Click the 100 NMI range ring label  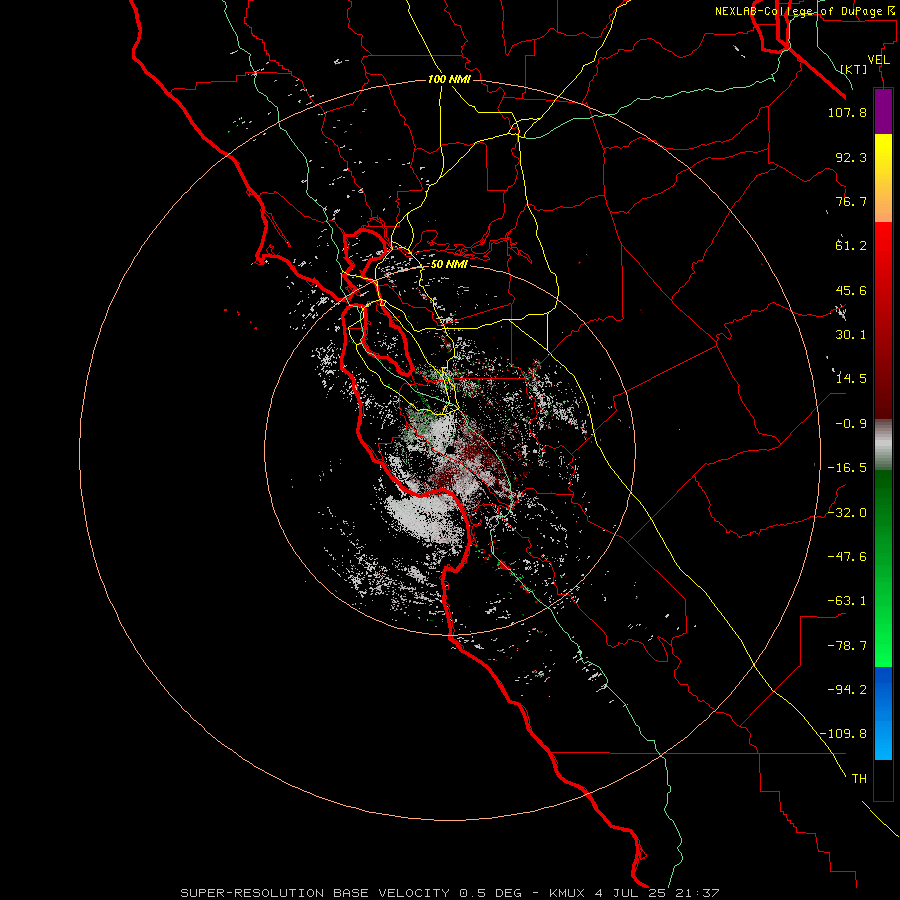click(x=448, y=79)
